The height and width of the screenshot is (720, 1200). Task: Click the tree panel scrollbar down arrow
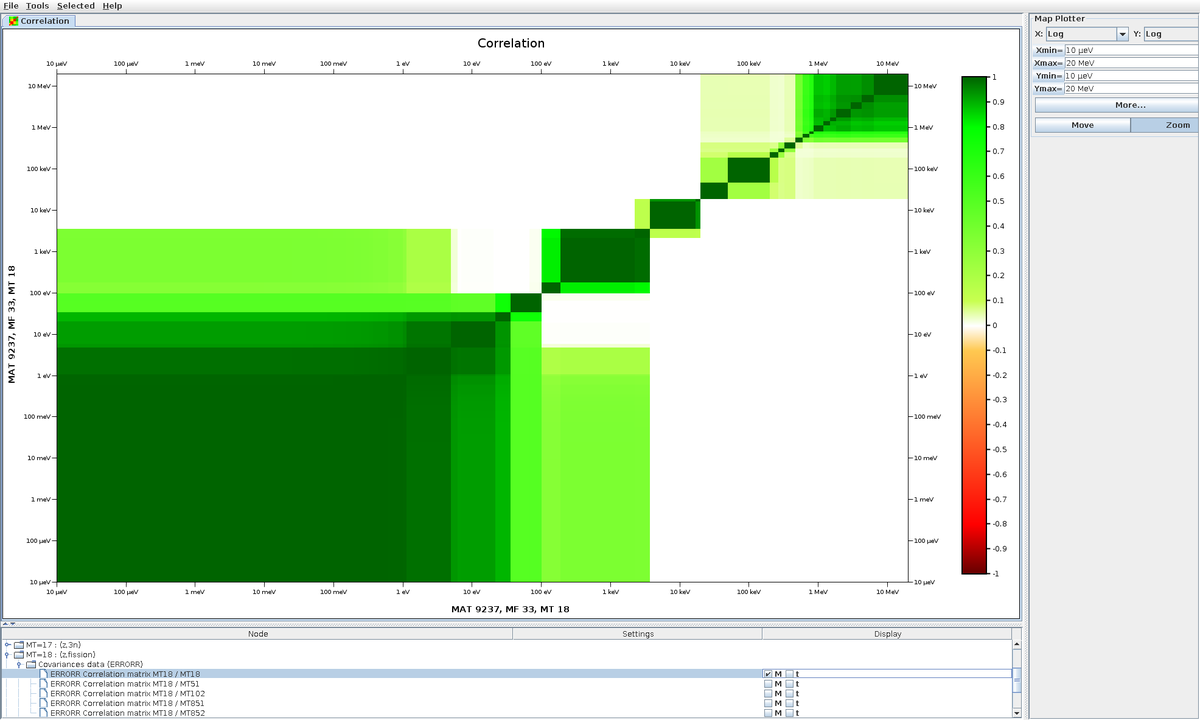point(1017,712)
